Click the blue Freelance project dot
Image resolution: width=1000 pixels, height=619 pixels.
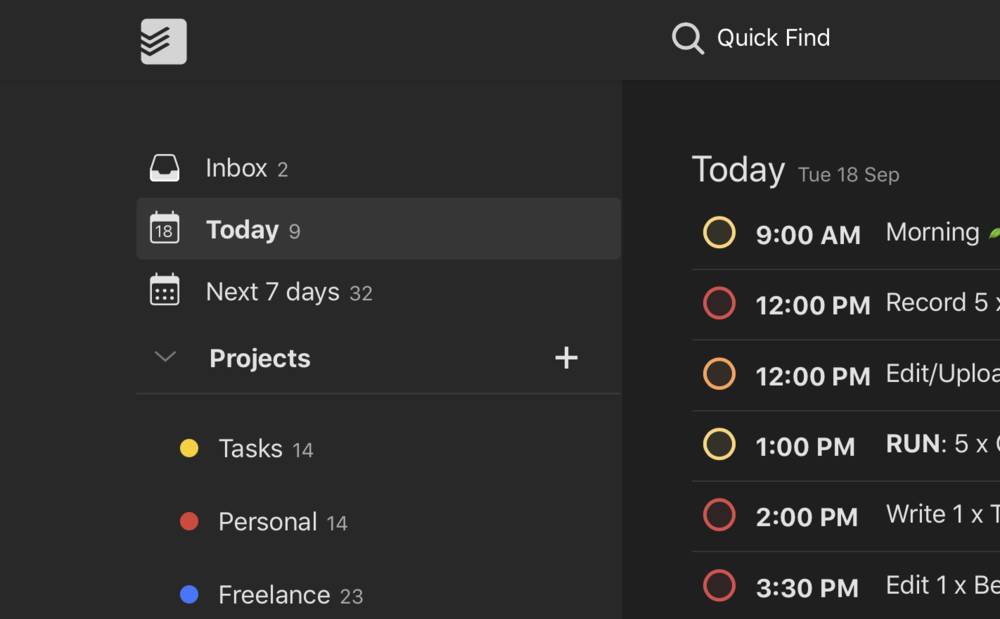coord(189,595)
